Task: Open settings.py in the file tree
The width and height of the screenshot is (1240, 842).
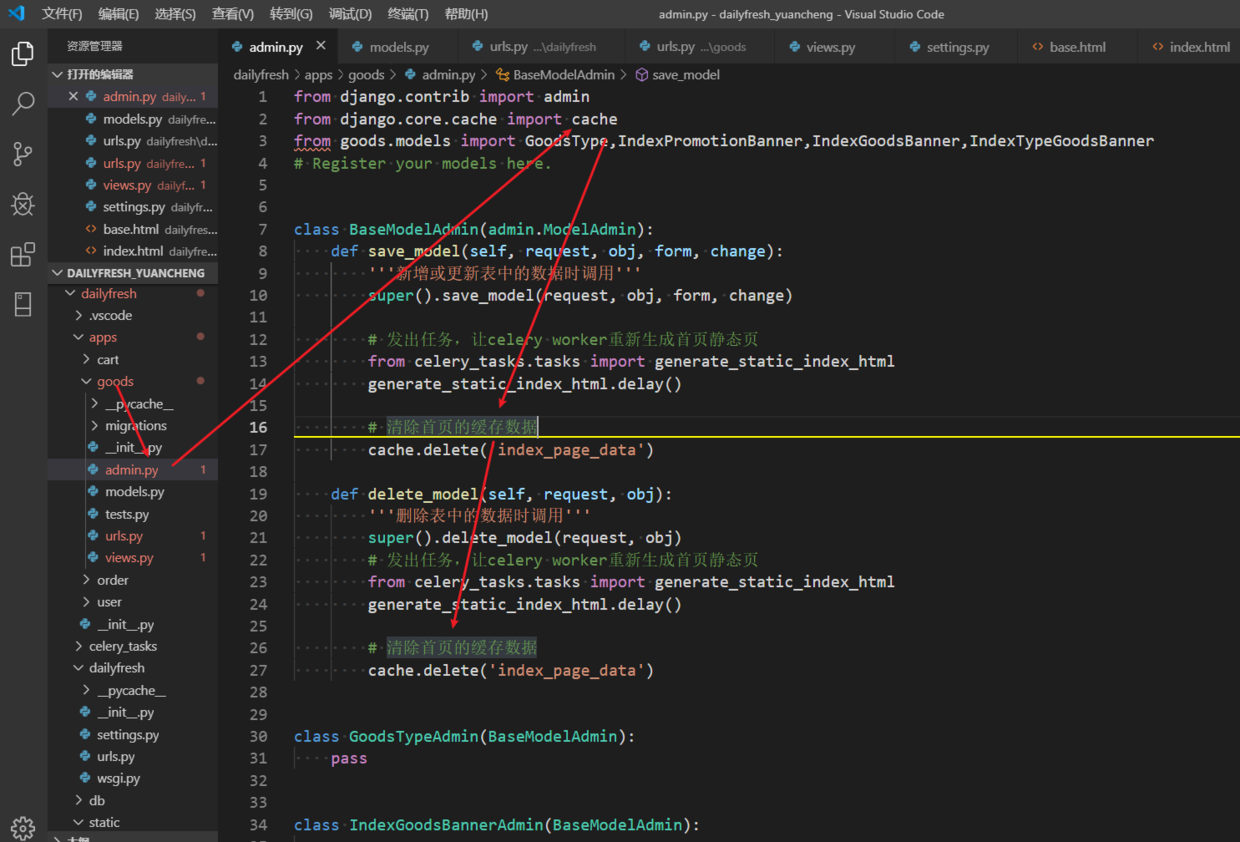Action: click(x=133, y=735)
